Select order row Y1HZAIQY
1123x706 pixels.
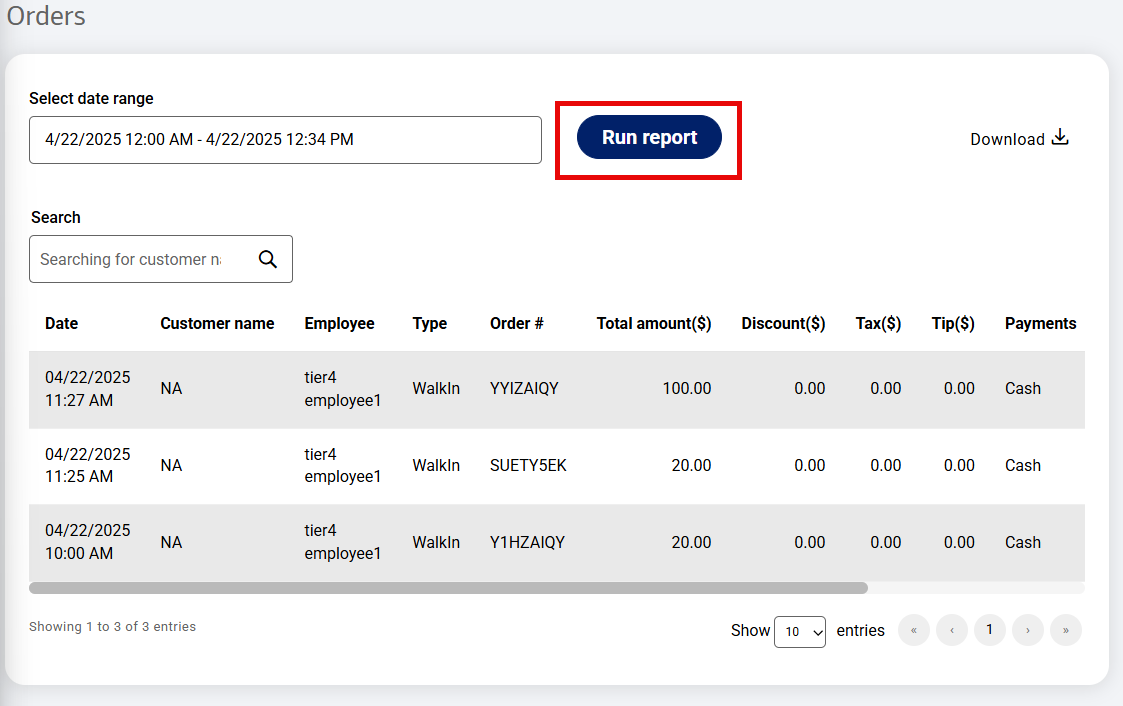[x=556, y=542]
